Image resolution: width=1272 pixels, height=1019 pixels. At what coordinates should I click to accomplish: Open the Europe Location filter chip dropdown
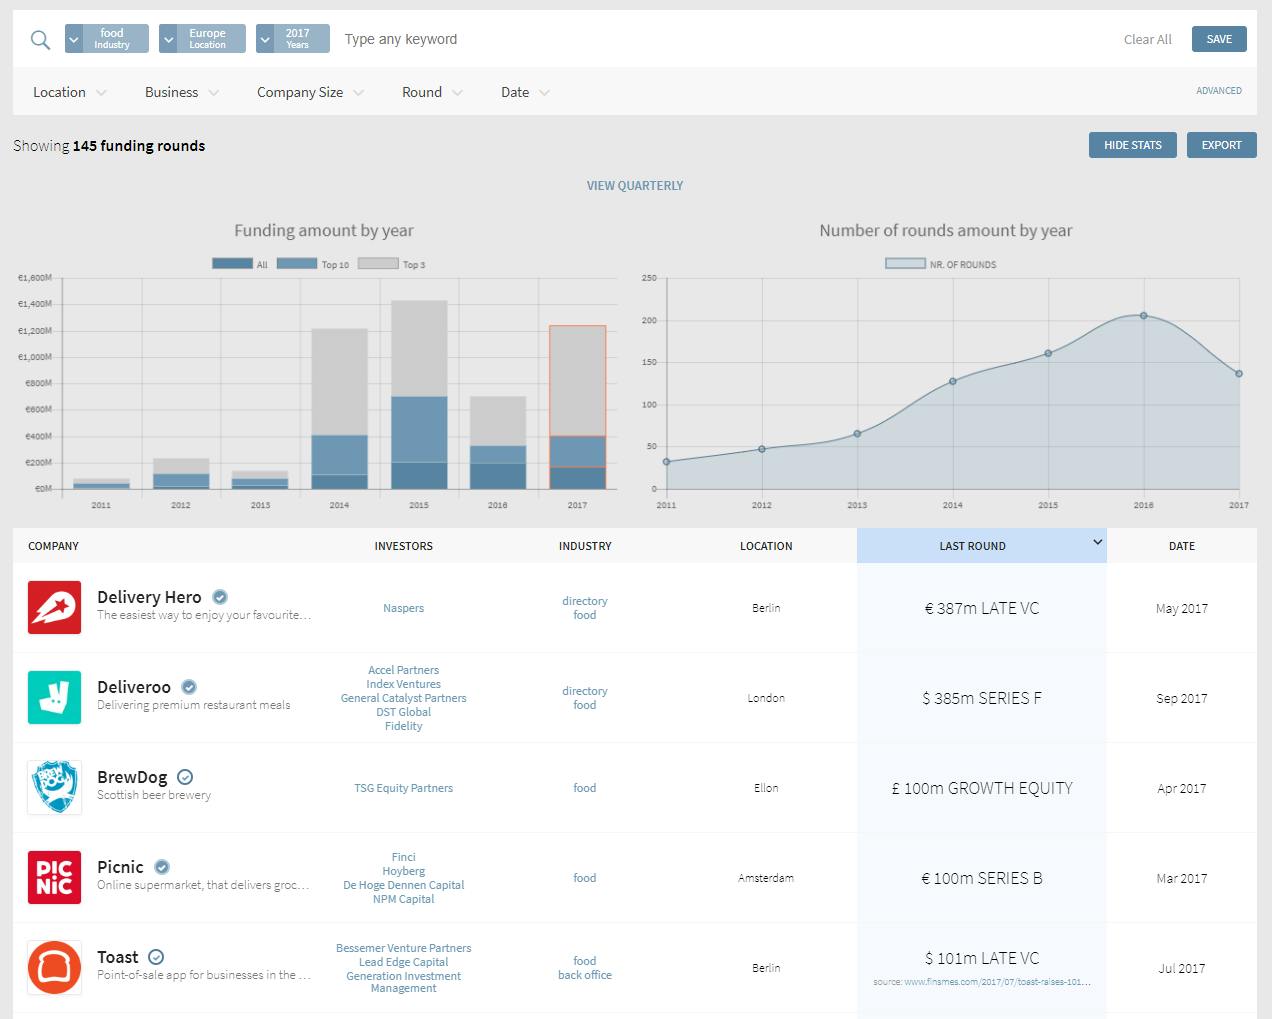(168, 39)
